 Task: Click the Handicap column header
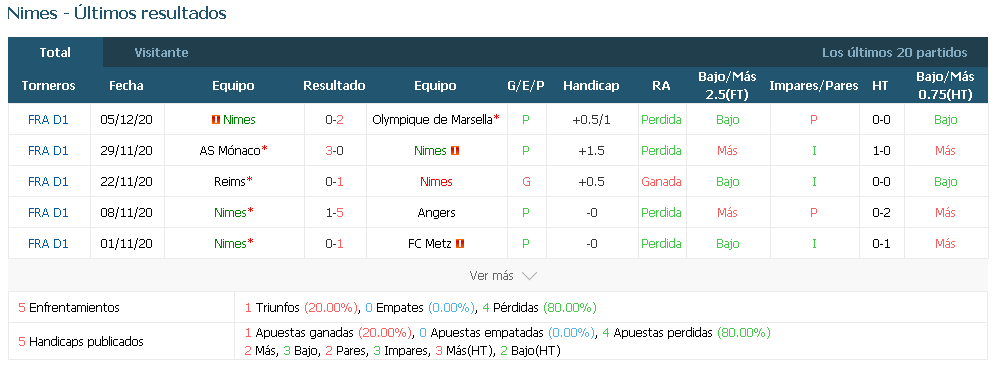[591, 86]
